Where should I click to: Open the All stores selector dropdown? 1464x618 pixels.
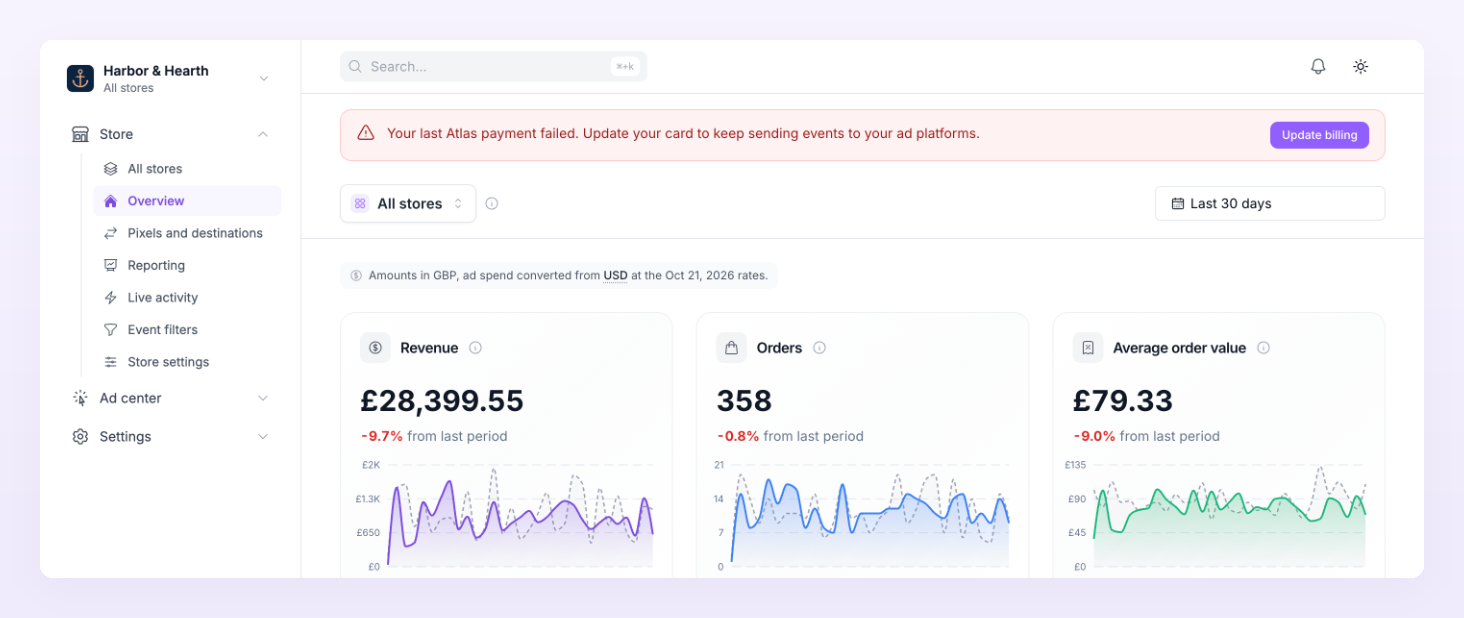tap(408, 203)
